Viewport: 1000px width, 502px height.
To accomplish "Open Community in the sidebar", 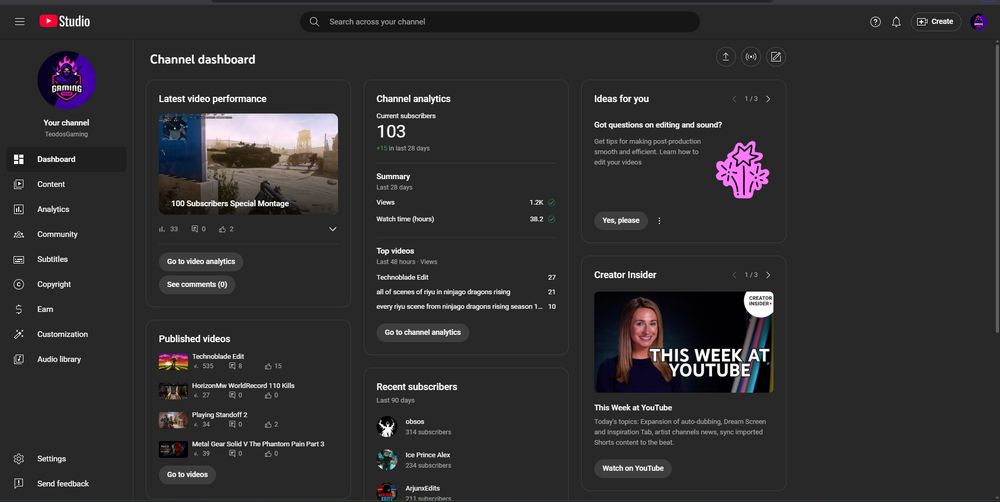I will click(66, 234).
